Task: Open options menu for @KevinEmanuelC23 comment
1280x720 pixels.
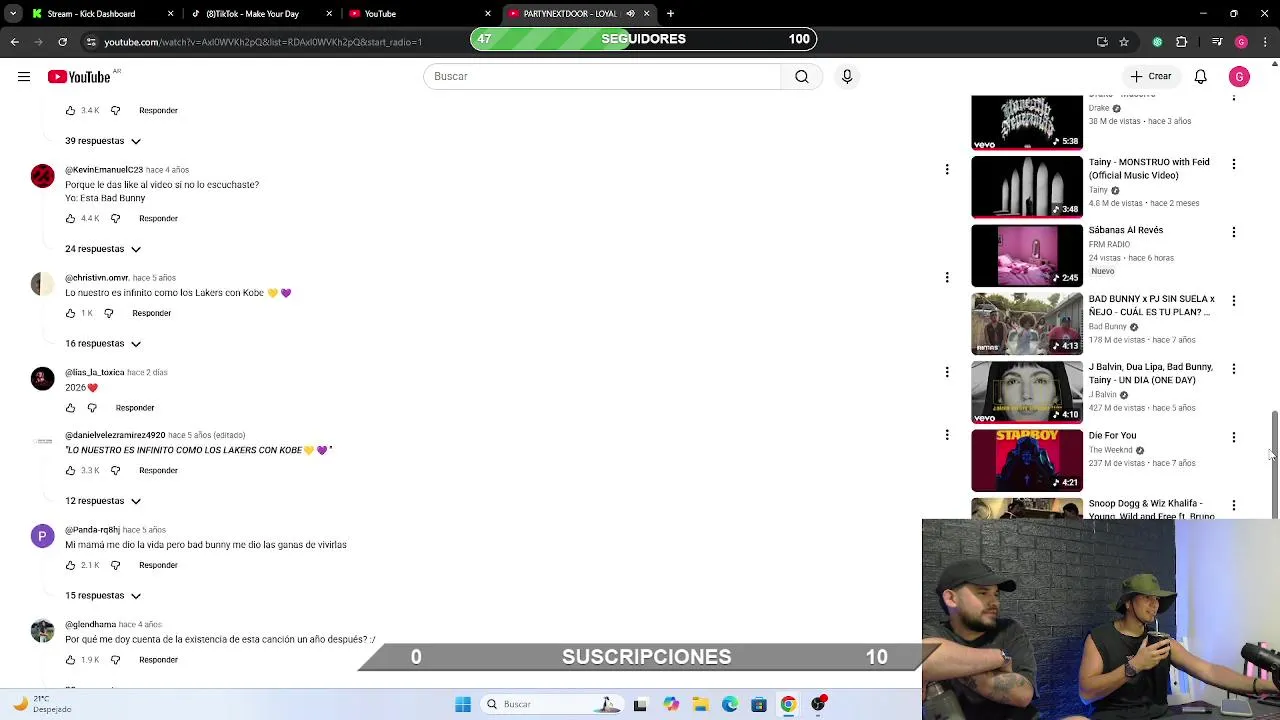Action: click(947, 170)
